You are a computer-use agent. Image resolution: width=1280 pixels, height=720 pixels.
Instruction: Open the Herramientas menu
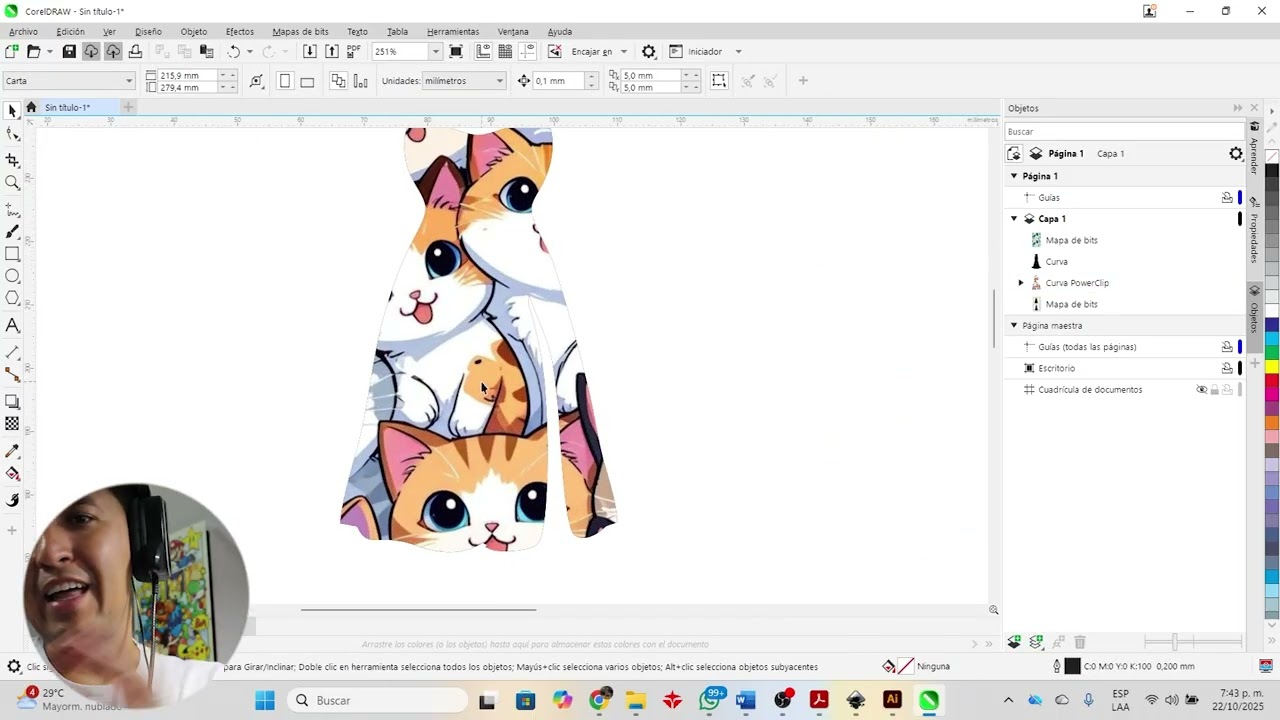(x=453, y=32)
